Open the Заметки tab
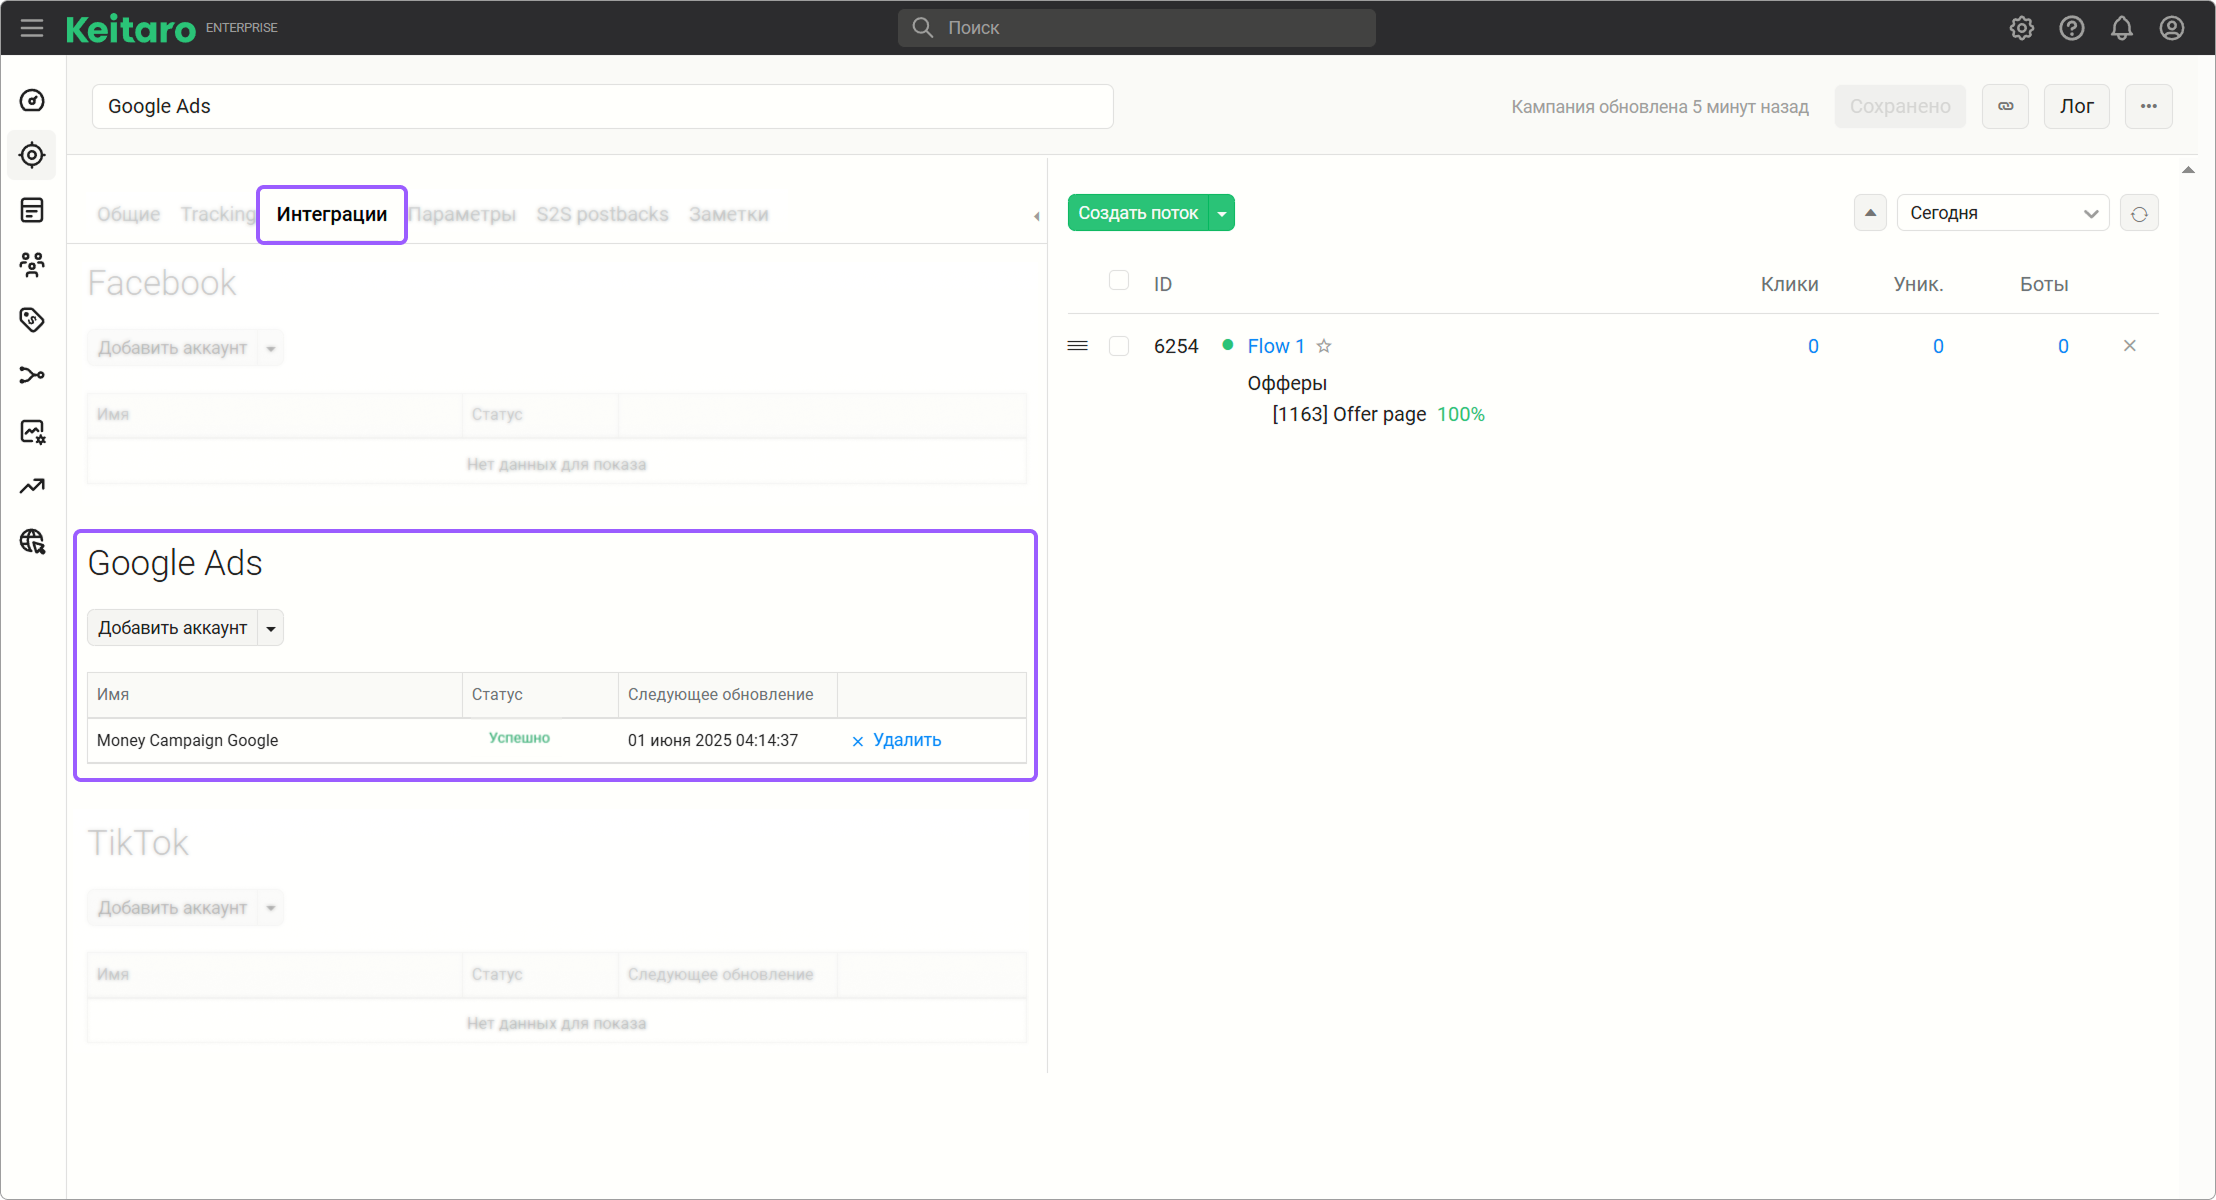Viewport: 2216px width, 1200px height. click(x=729, y=214)
